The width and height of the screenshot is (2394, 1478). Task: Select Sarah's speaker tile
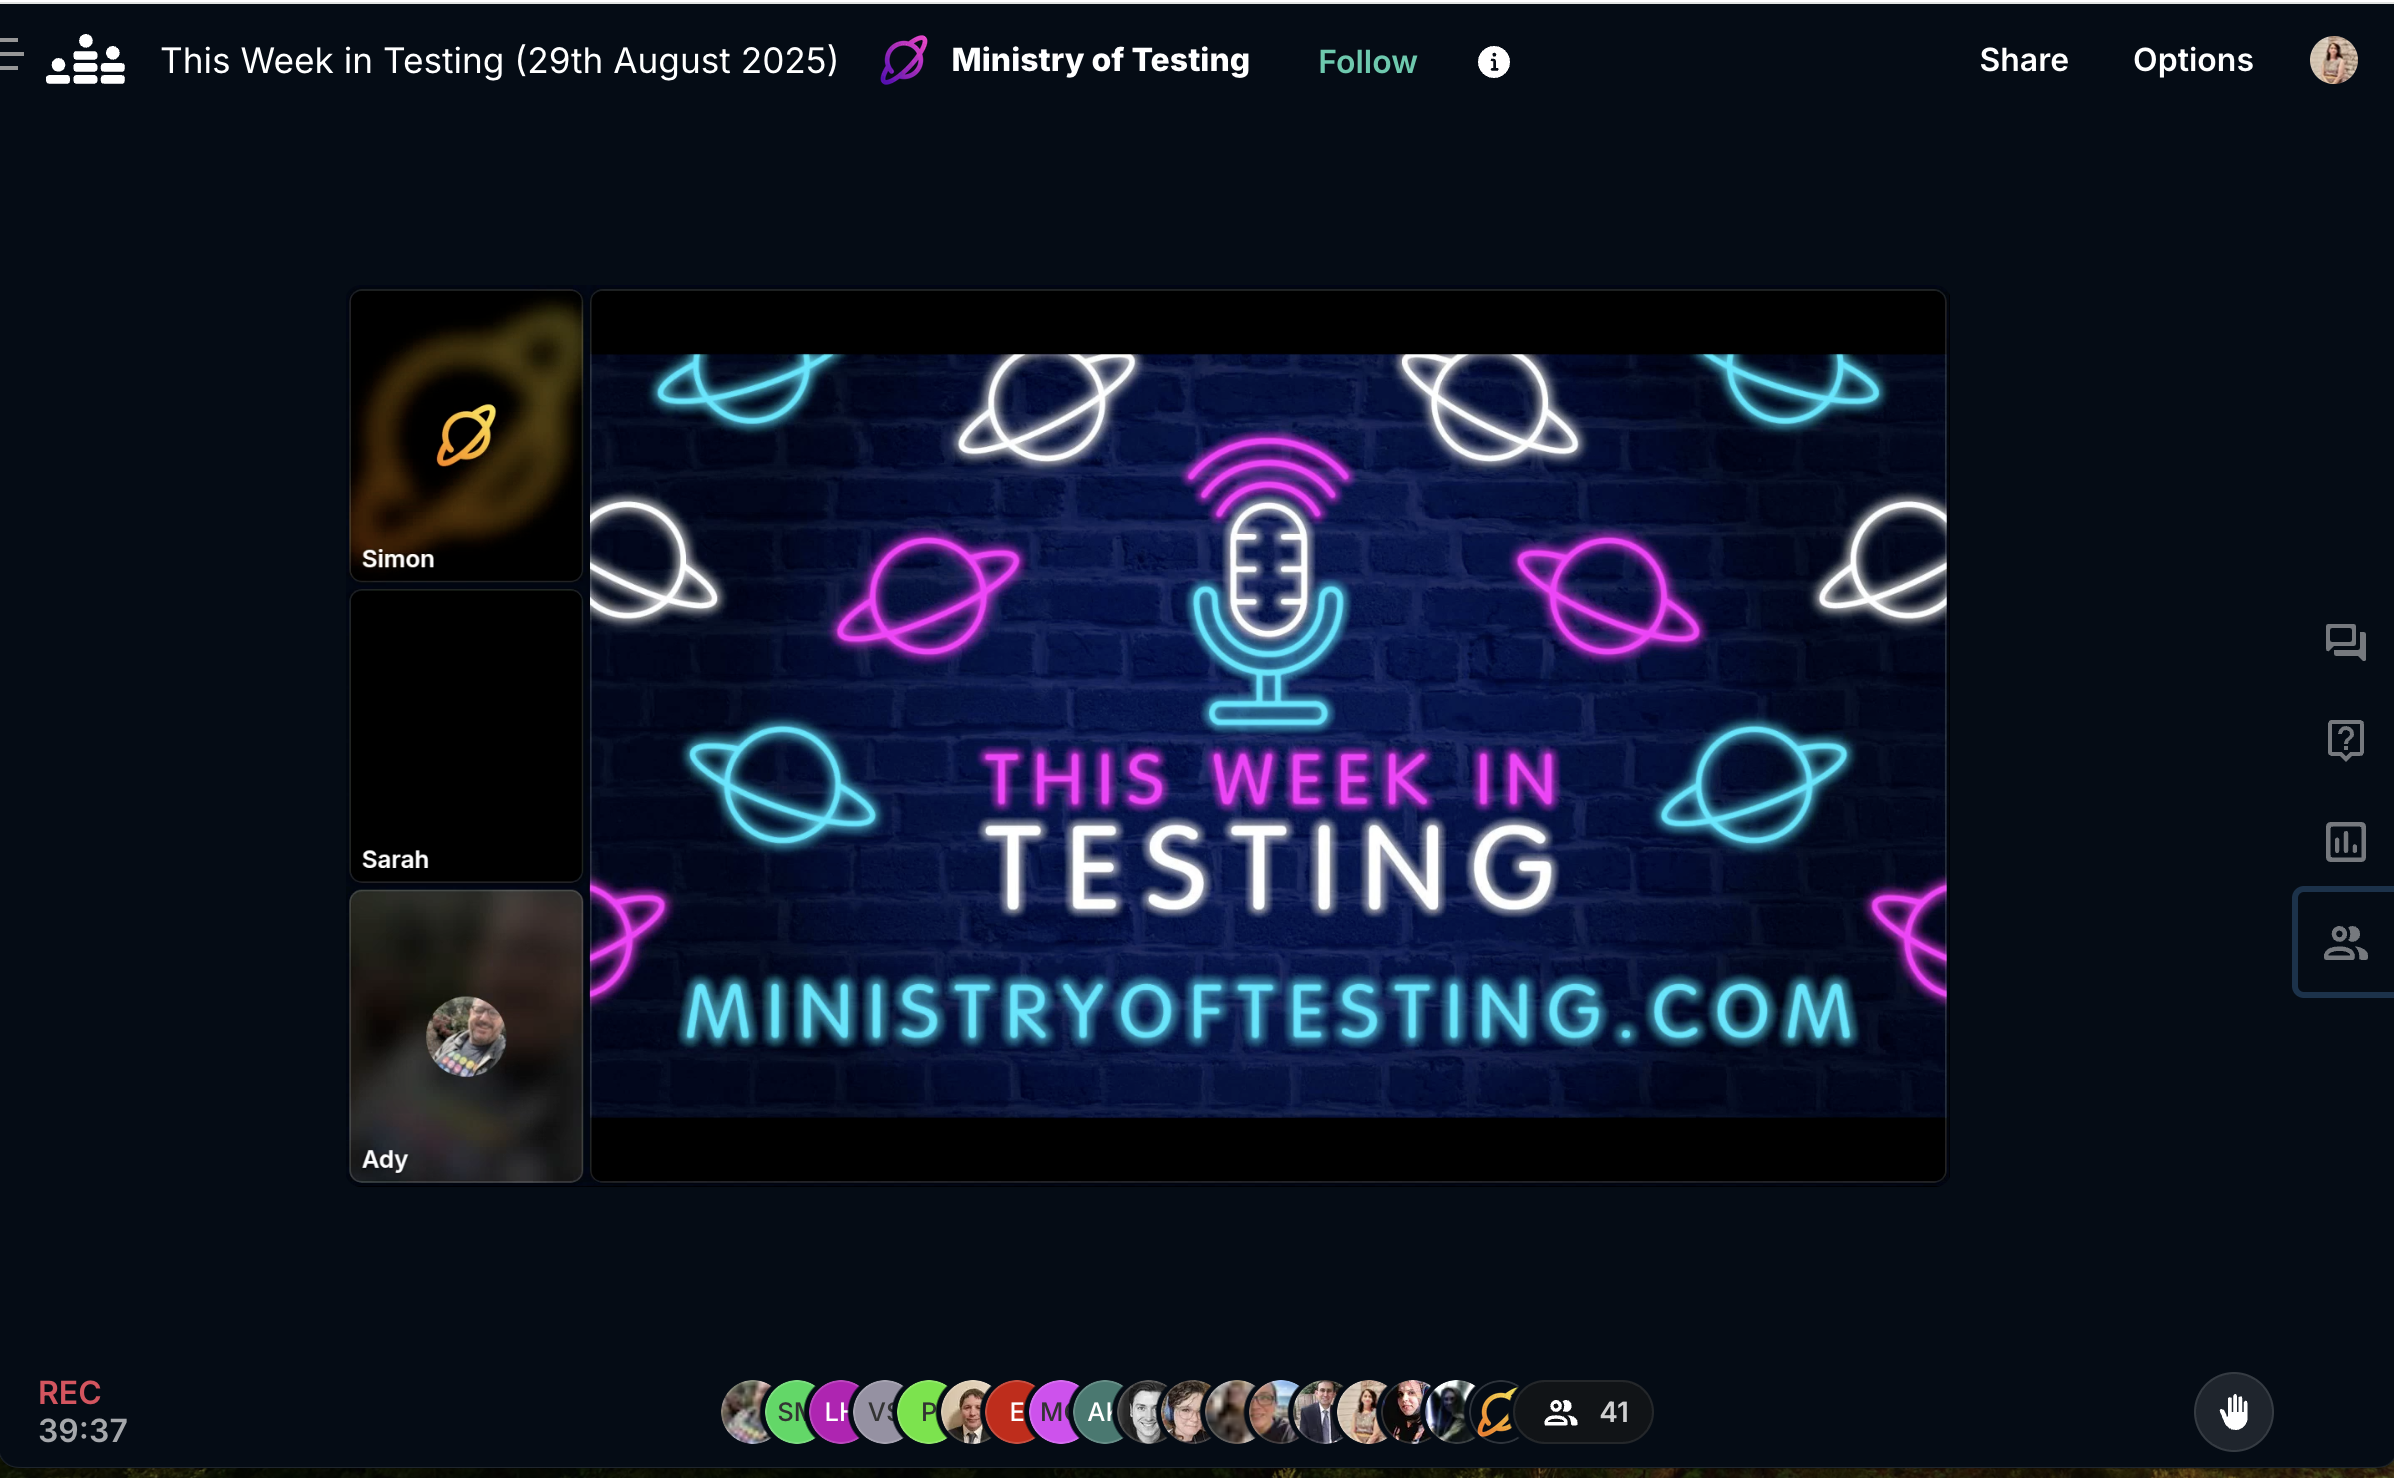coord(466,736)
